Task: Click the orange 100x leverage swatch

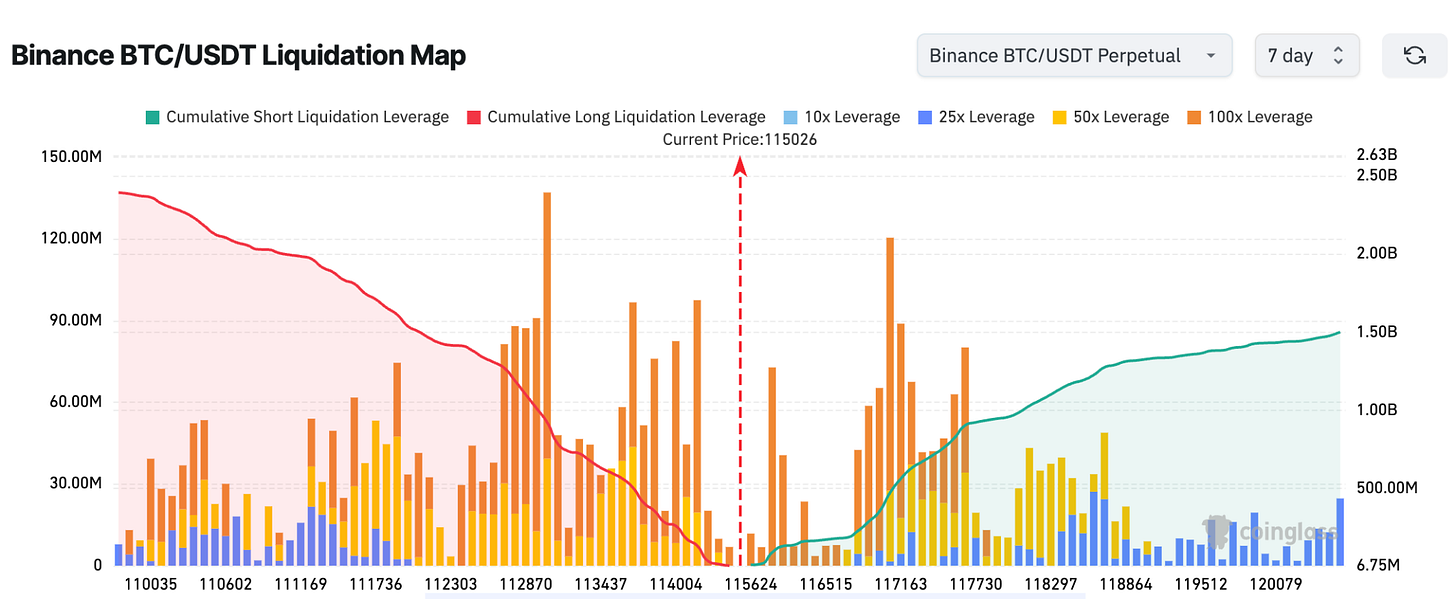Action: [x=1193, y=117]
